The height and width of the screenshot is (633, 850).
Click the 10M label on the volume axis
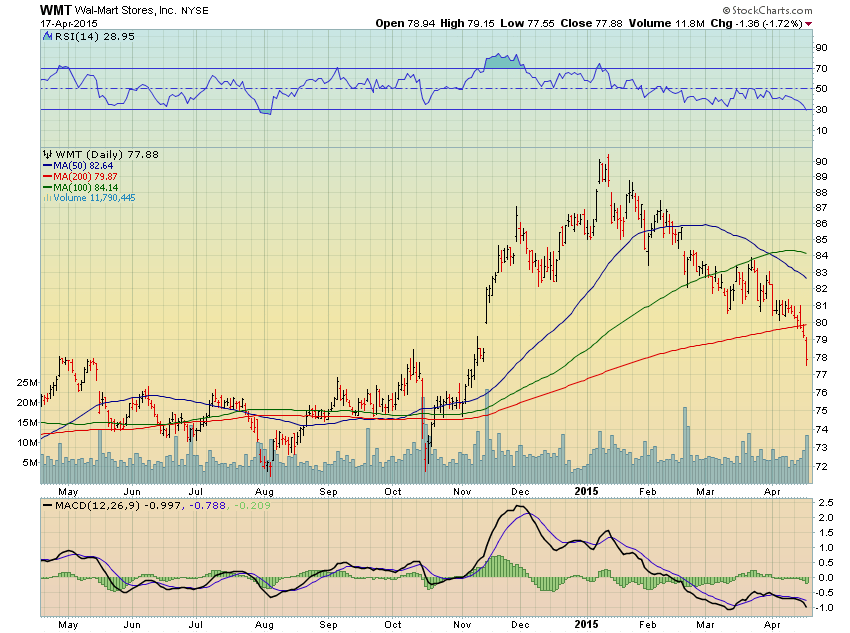click(x=27, y=443)
